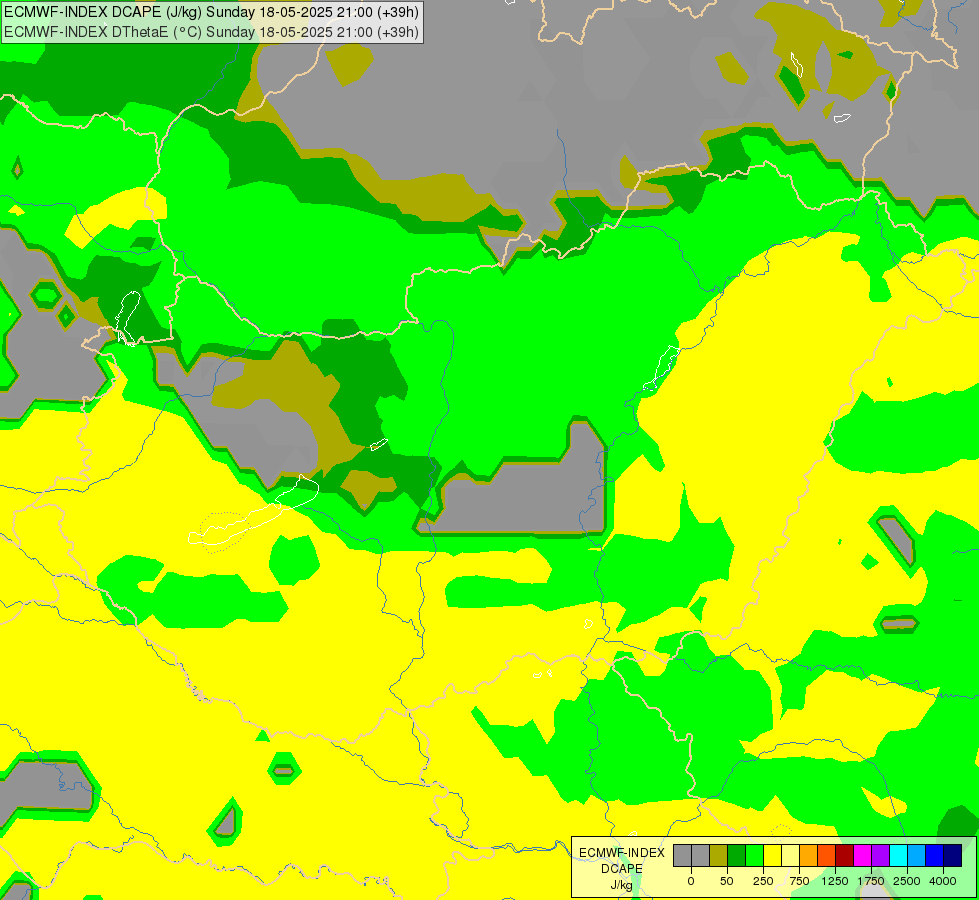The image size is (979, 900).
Task: Click the legend value 4000
Action: (x=943, y=881)
